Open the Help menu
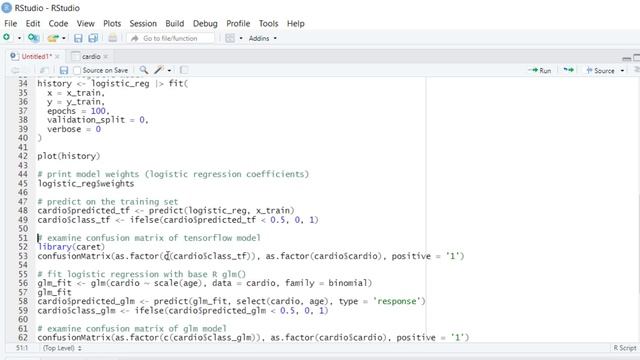This screenshot has width=640, height=360. (296, 24)
